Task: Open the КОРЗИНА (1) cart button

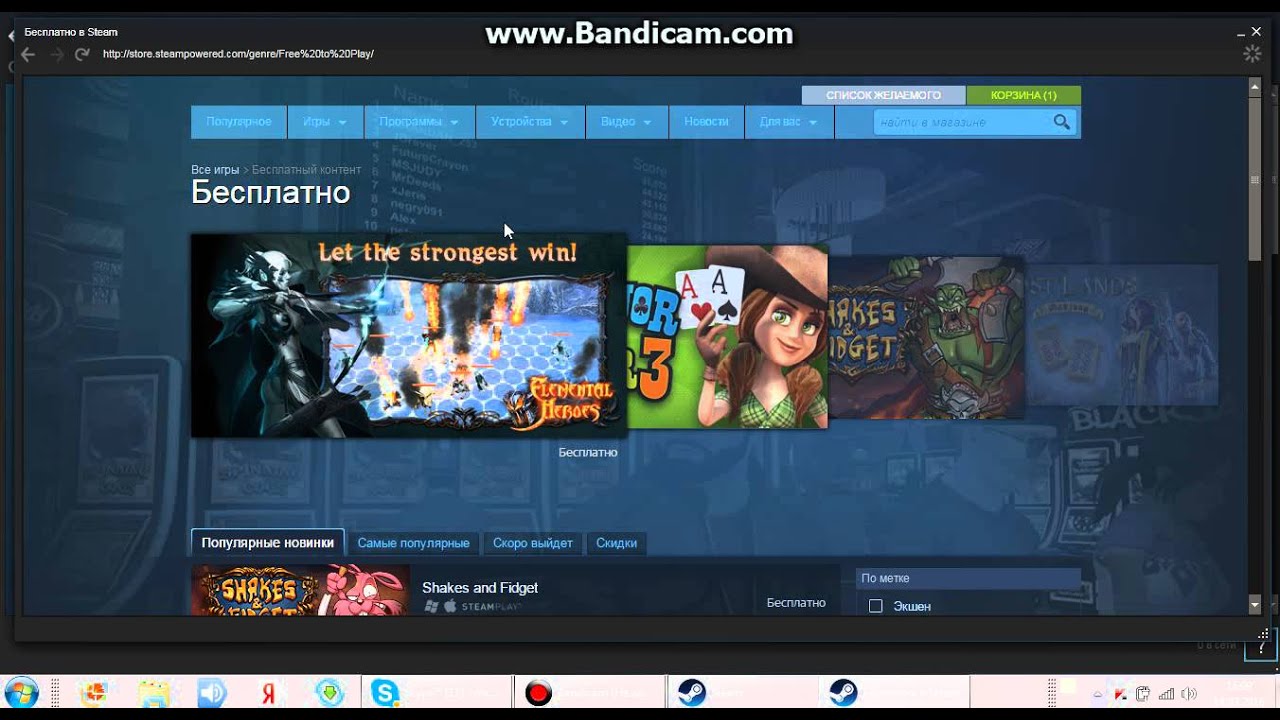Action: [x=1024, y=95]
